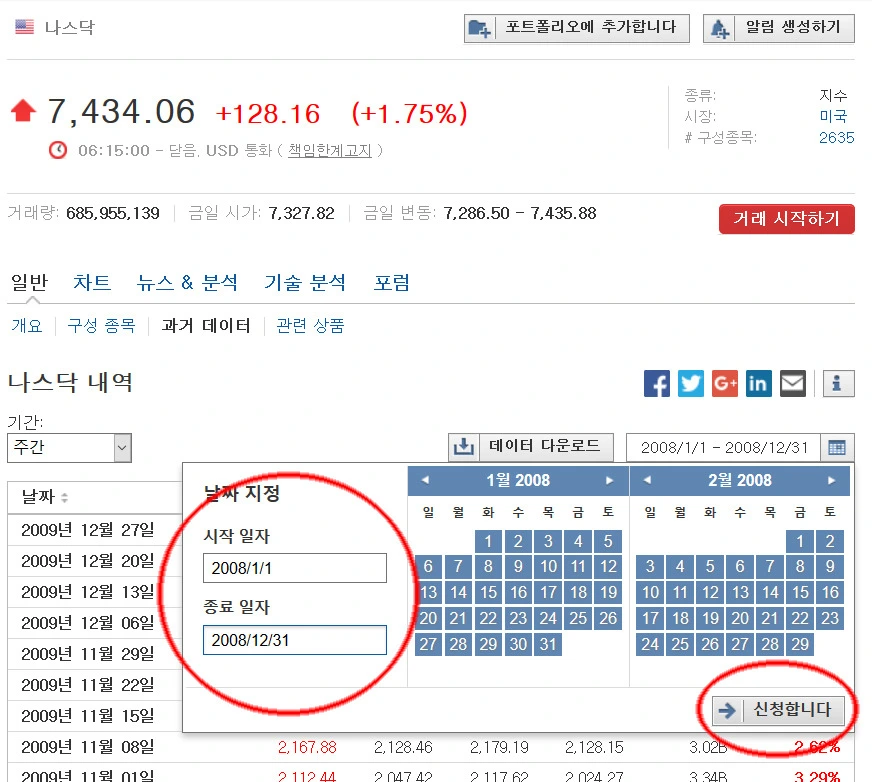Go to previous month from 1월 2008

tap(425, 480)
